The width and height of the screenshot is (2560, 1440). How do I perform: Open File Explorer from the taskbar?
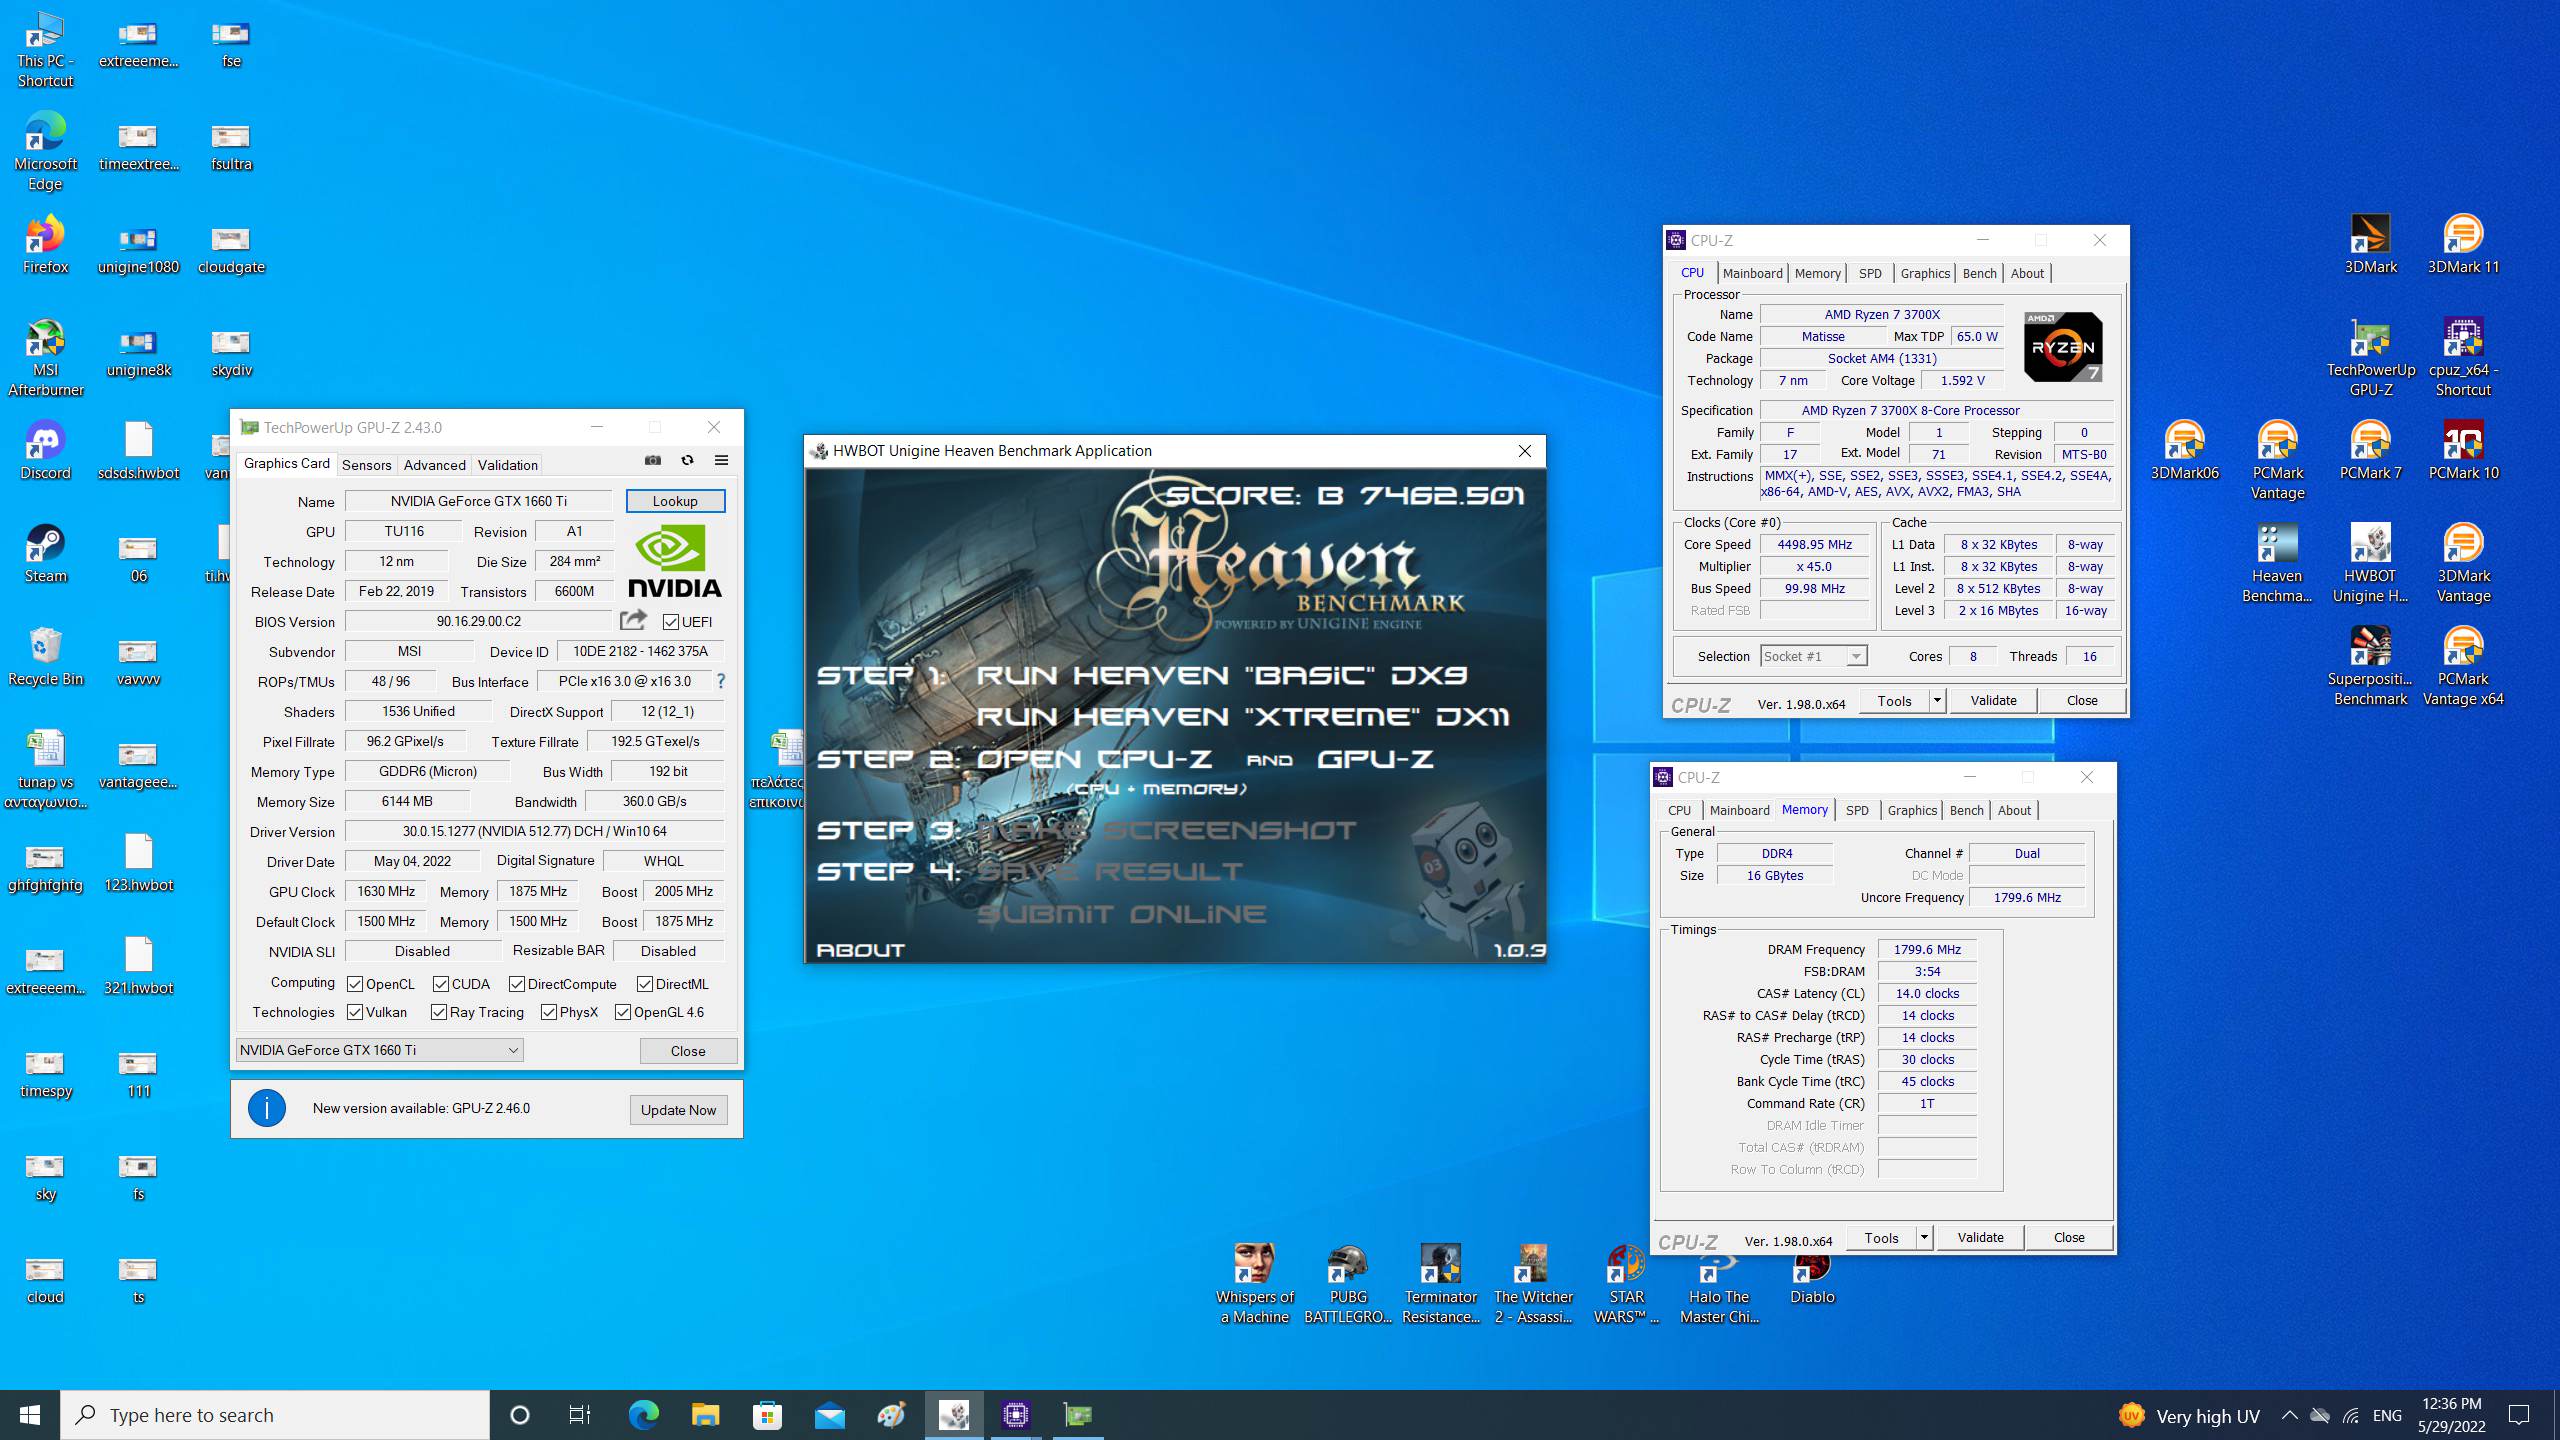pos(705,1414)
